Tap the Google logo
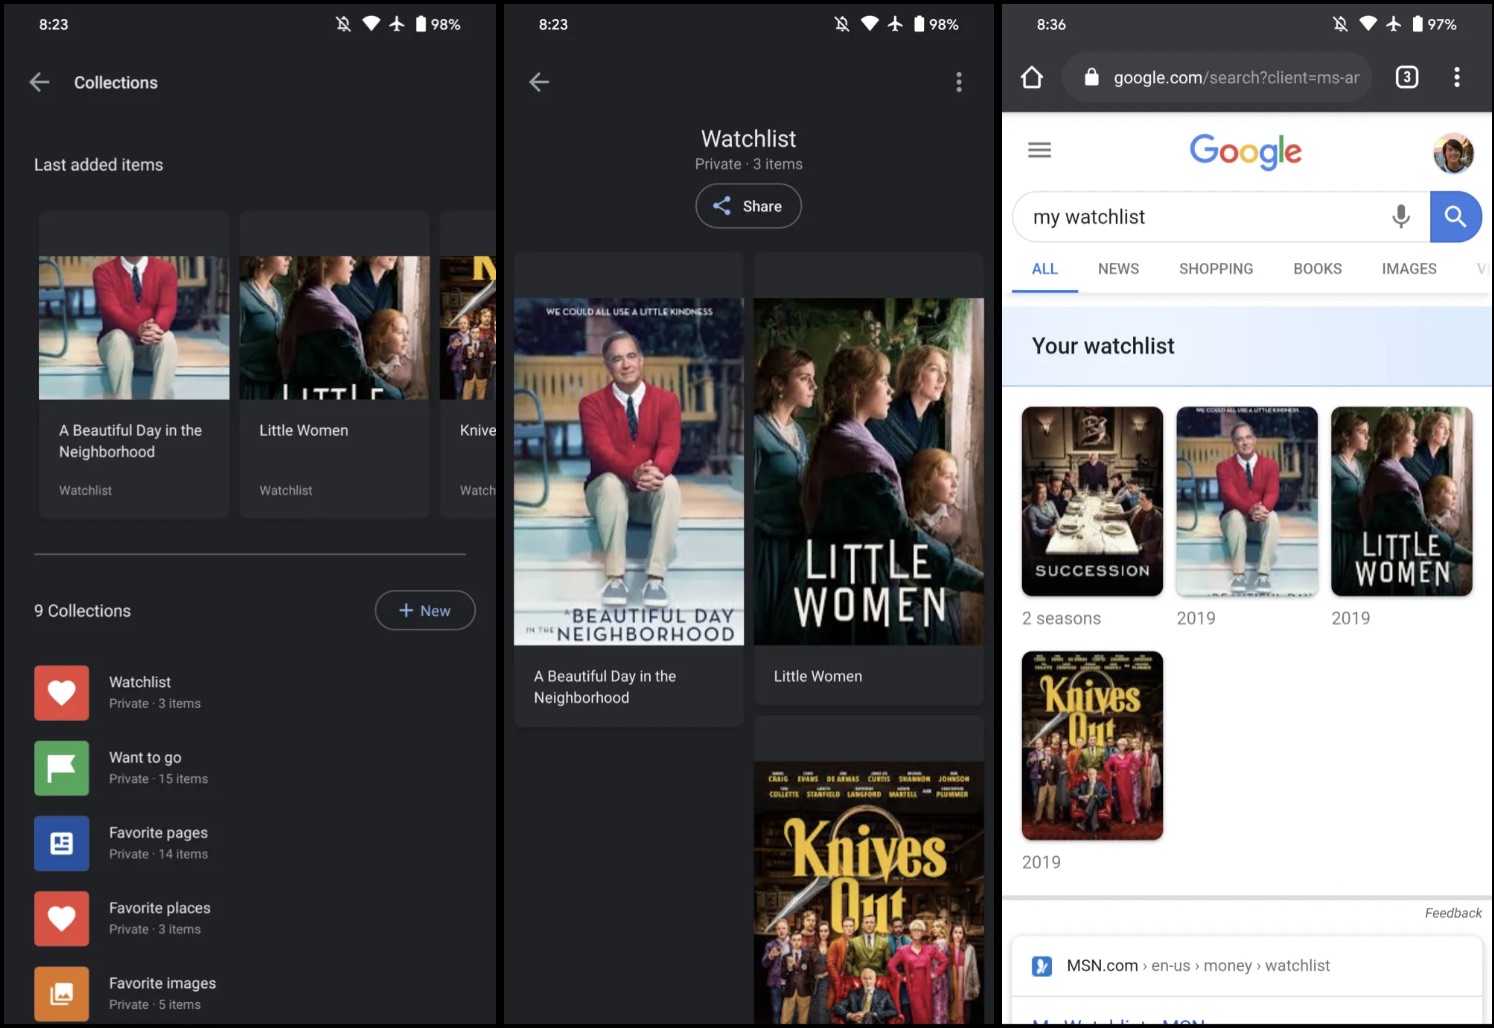This screenshot has width=1494, height=1028. (x=1245, y=152)
